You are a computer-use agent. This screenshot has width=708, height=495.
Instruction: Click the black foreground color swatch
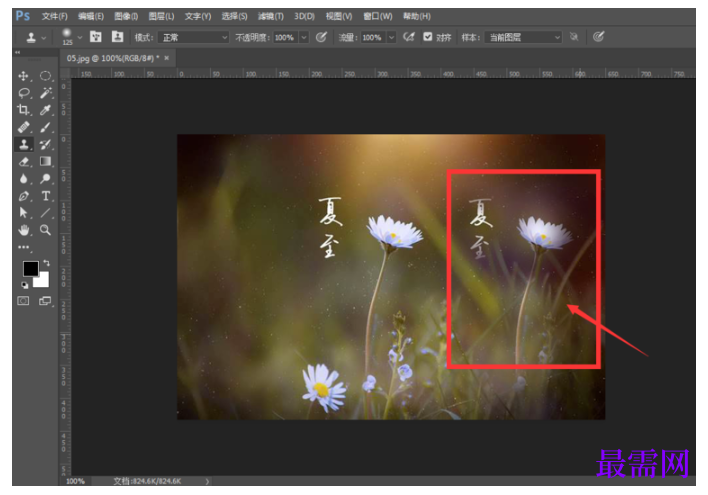click(x=31, y=269)
